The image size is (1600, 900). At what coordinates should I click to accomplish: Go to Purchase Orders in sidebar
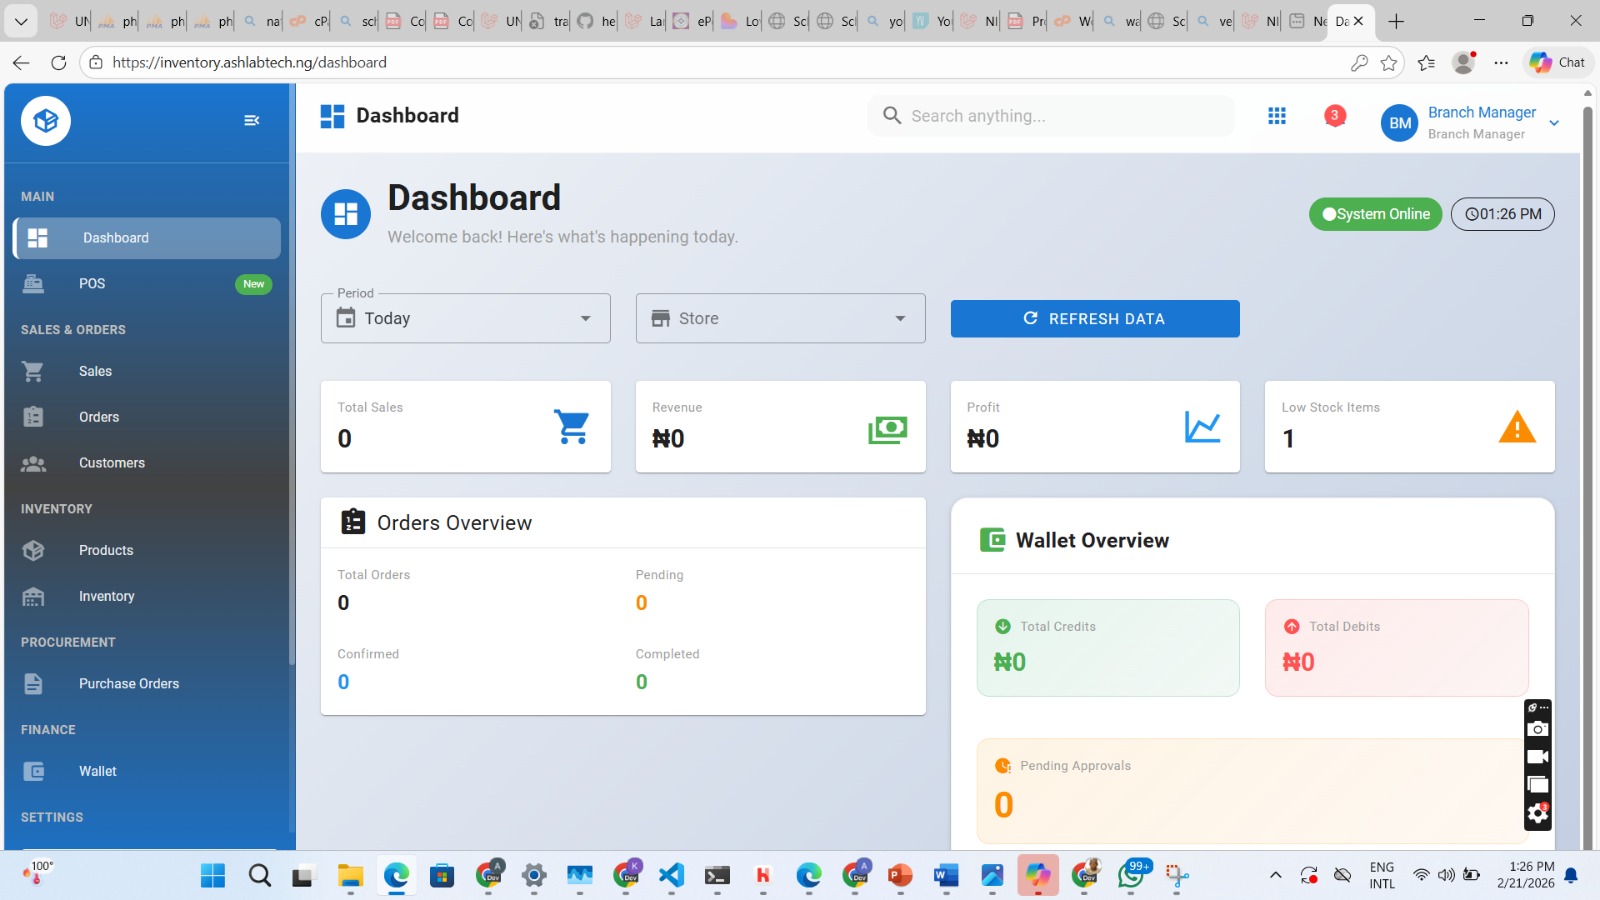coord(129,684)
